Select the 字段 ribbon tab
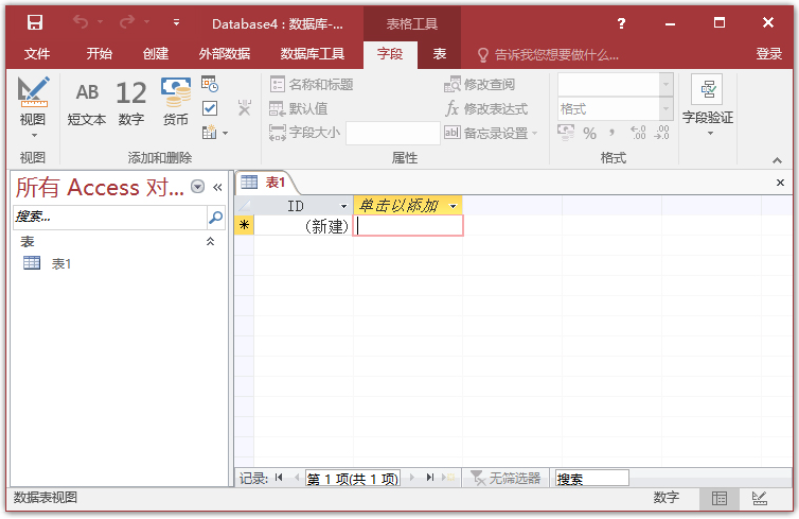Image resolution: width=799 pixels, height=519 pixels. point(390,54)
